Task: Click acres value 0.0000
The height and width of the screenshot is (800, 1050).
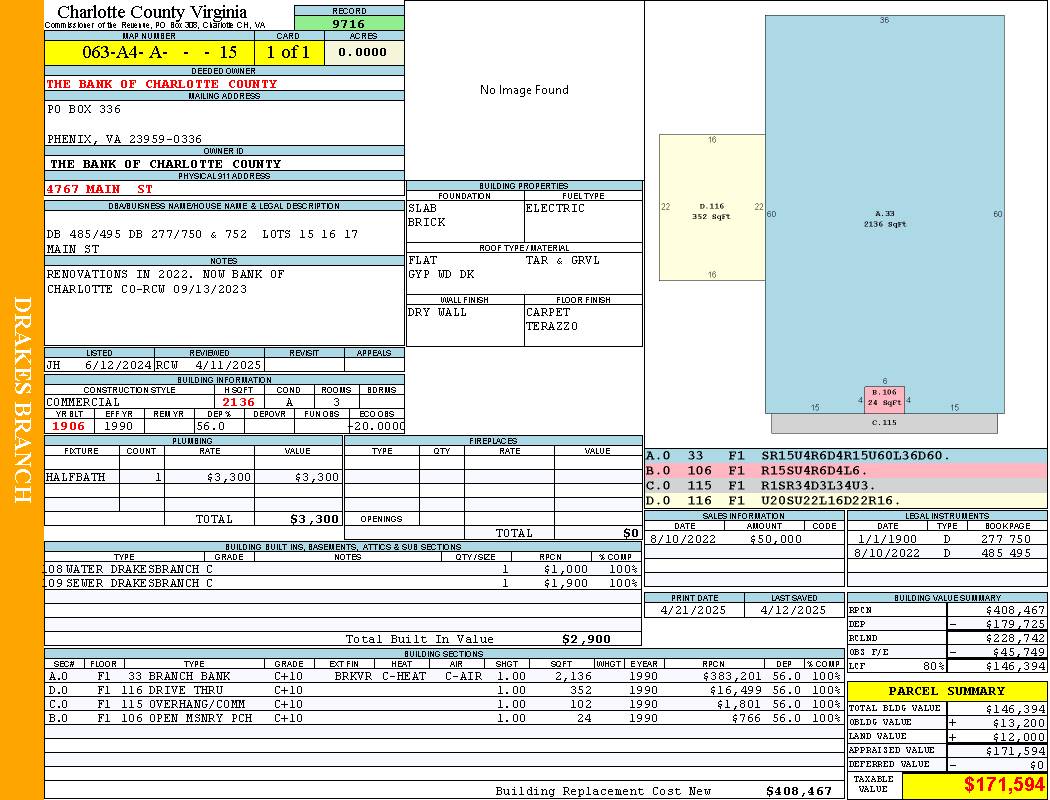Action: (x=363, y=52)
